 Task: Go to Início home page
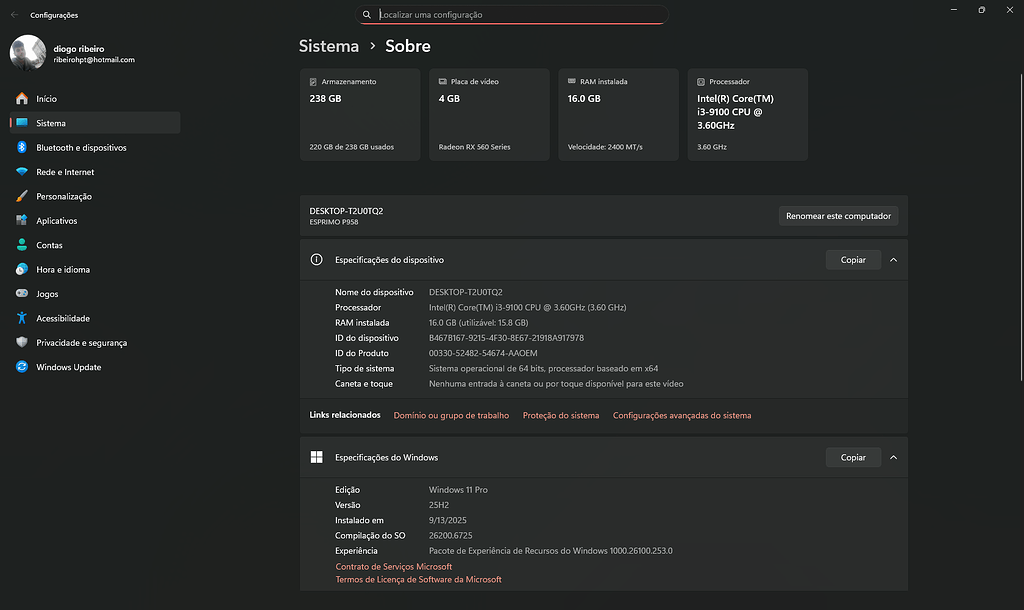coord(47,98)
